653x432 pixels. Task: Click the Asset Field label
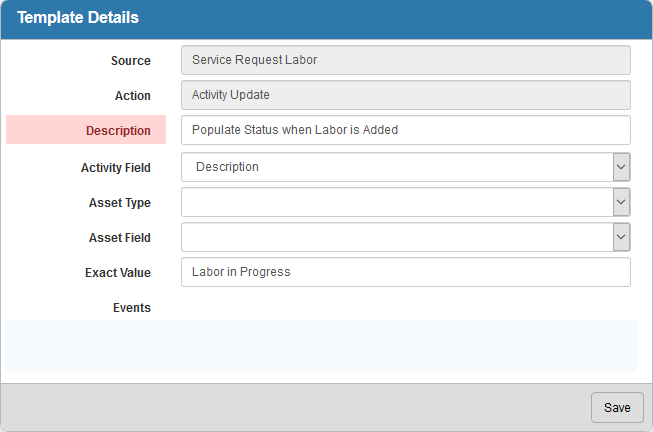click(120, 237)
